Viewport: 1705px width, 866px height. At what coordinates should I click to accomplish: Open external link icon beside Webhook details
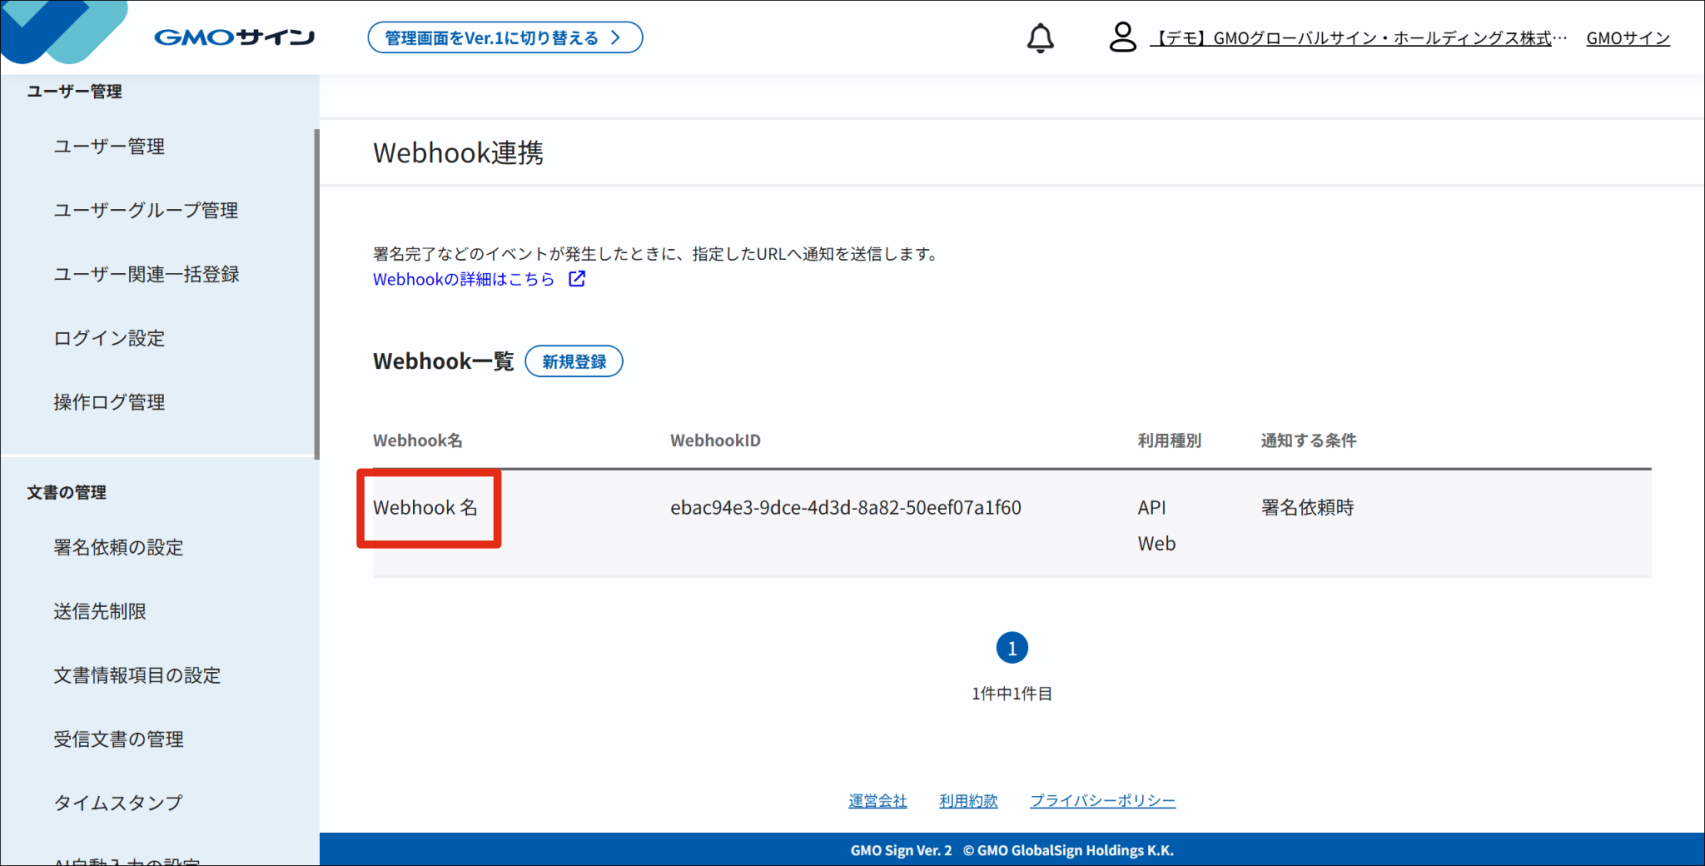[577, 279]
